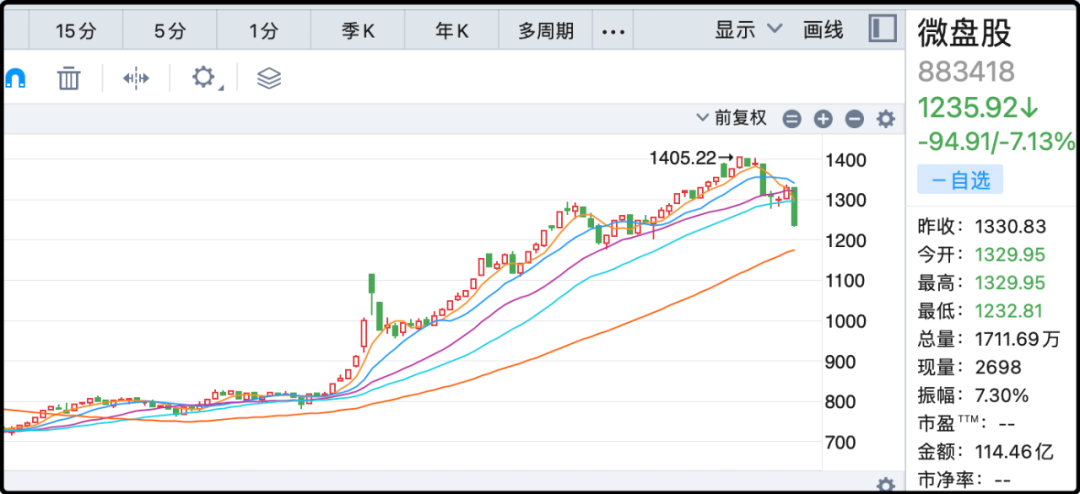The width and height of the screenshot is (1080, 494).
Task: Open the 显示 display dropdown
Action: (747, 30)
